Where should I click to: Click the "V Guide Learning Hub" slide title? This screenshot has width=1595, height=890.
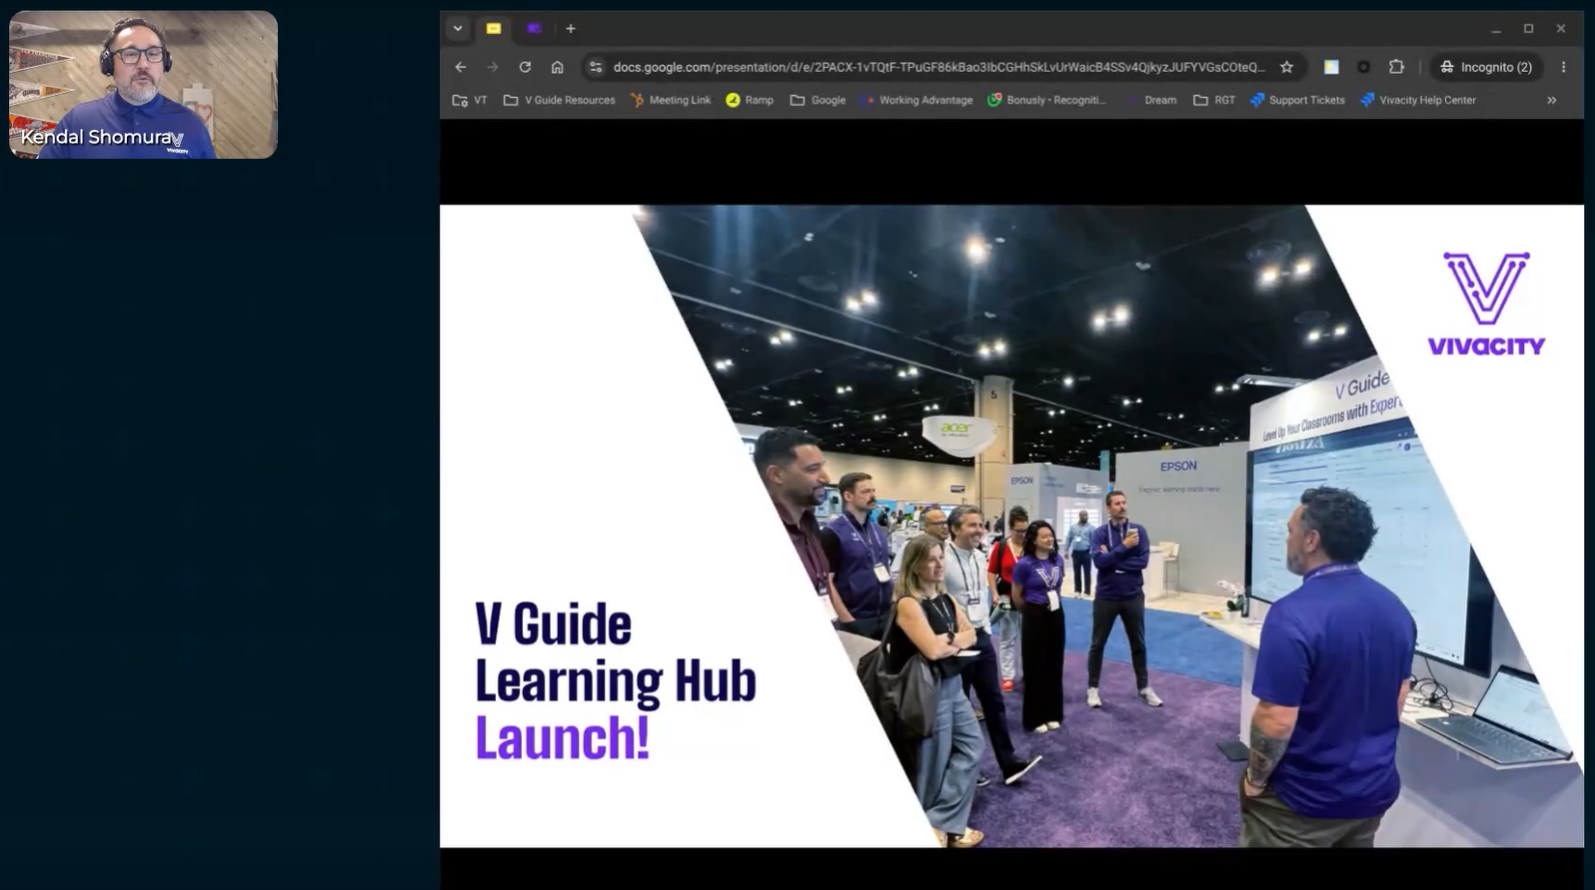click(615, 653)
